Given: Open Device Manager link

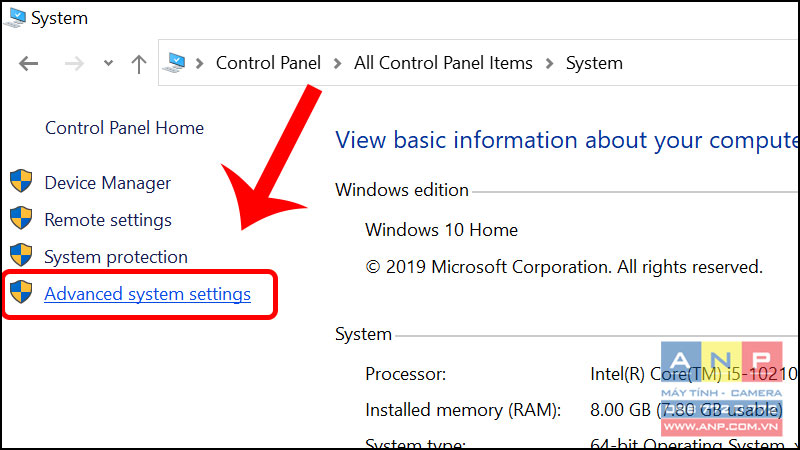Looking at the screenshot, I should click(108, 183).
